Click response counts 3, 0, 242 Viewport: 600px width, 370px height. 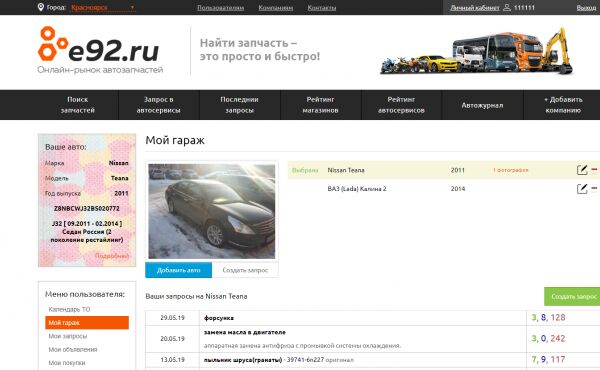548,339
